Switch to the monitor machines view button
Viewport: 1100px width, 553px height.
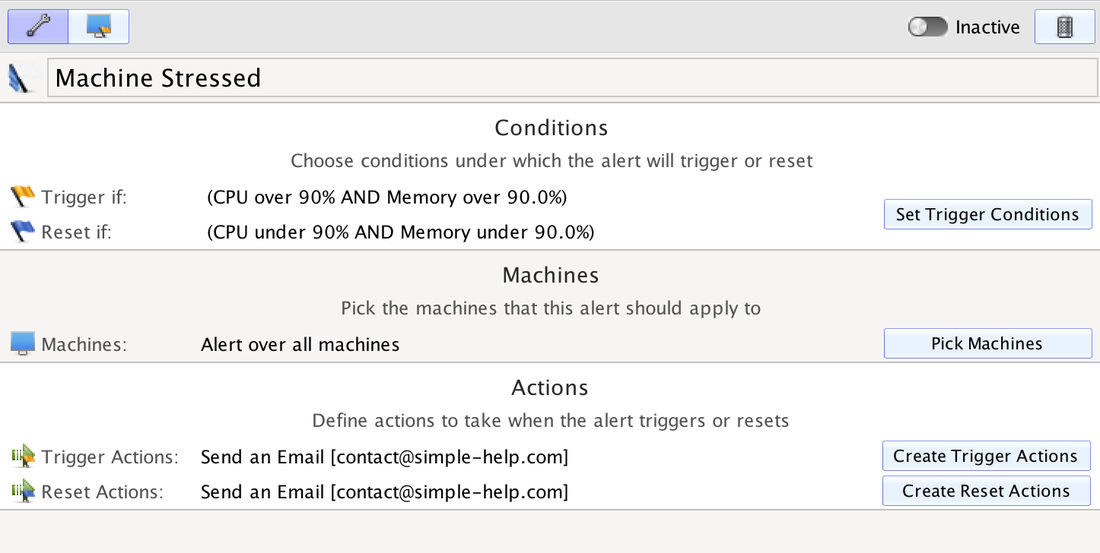pos(99,27)
